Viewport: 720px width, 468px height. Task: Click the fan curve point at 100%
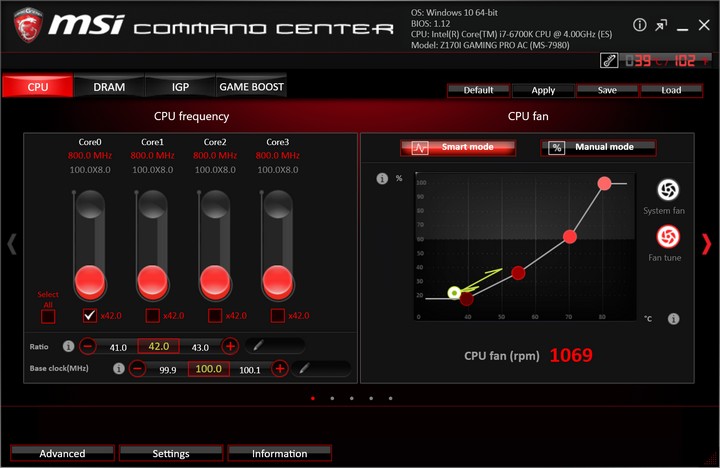click(x=604, y=183)
